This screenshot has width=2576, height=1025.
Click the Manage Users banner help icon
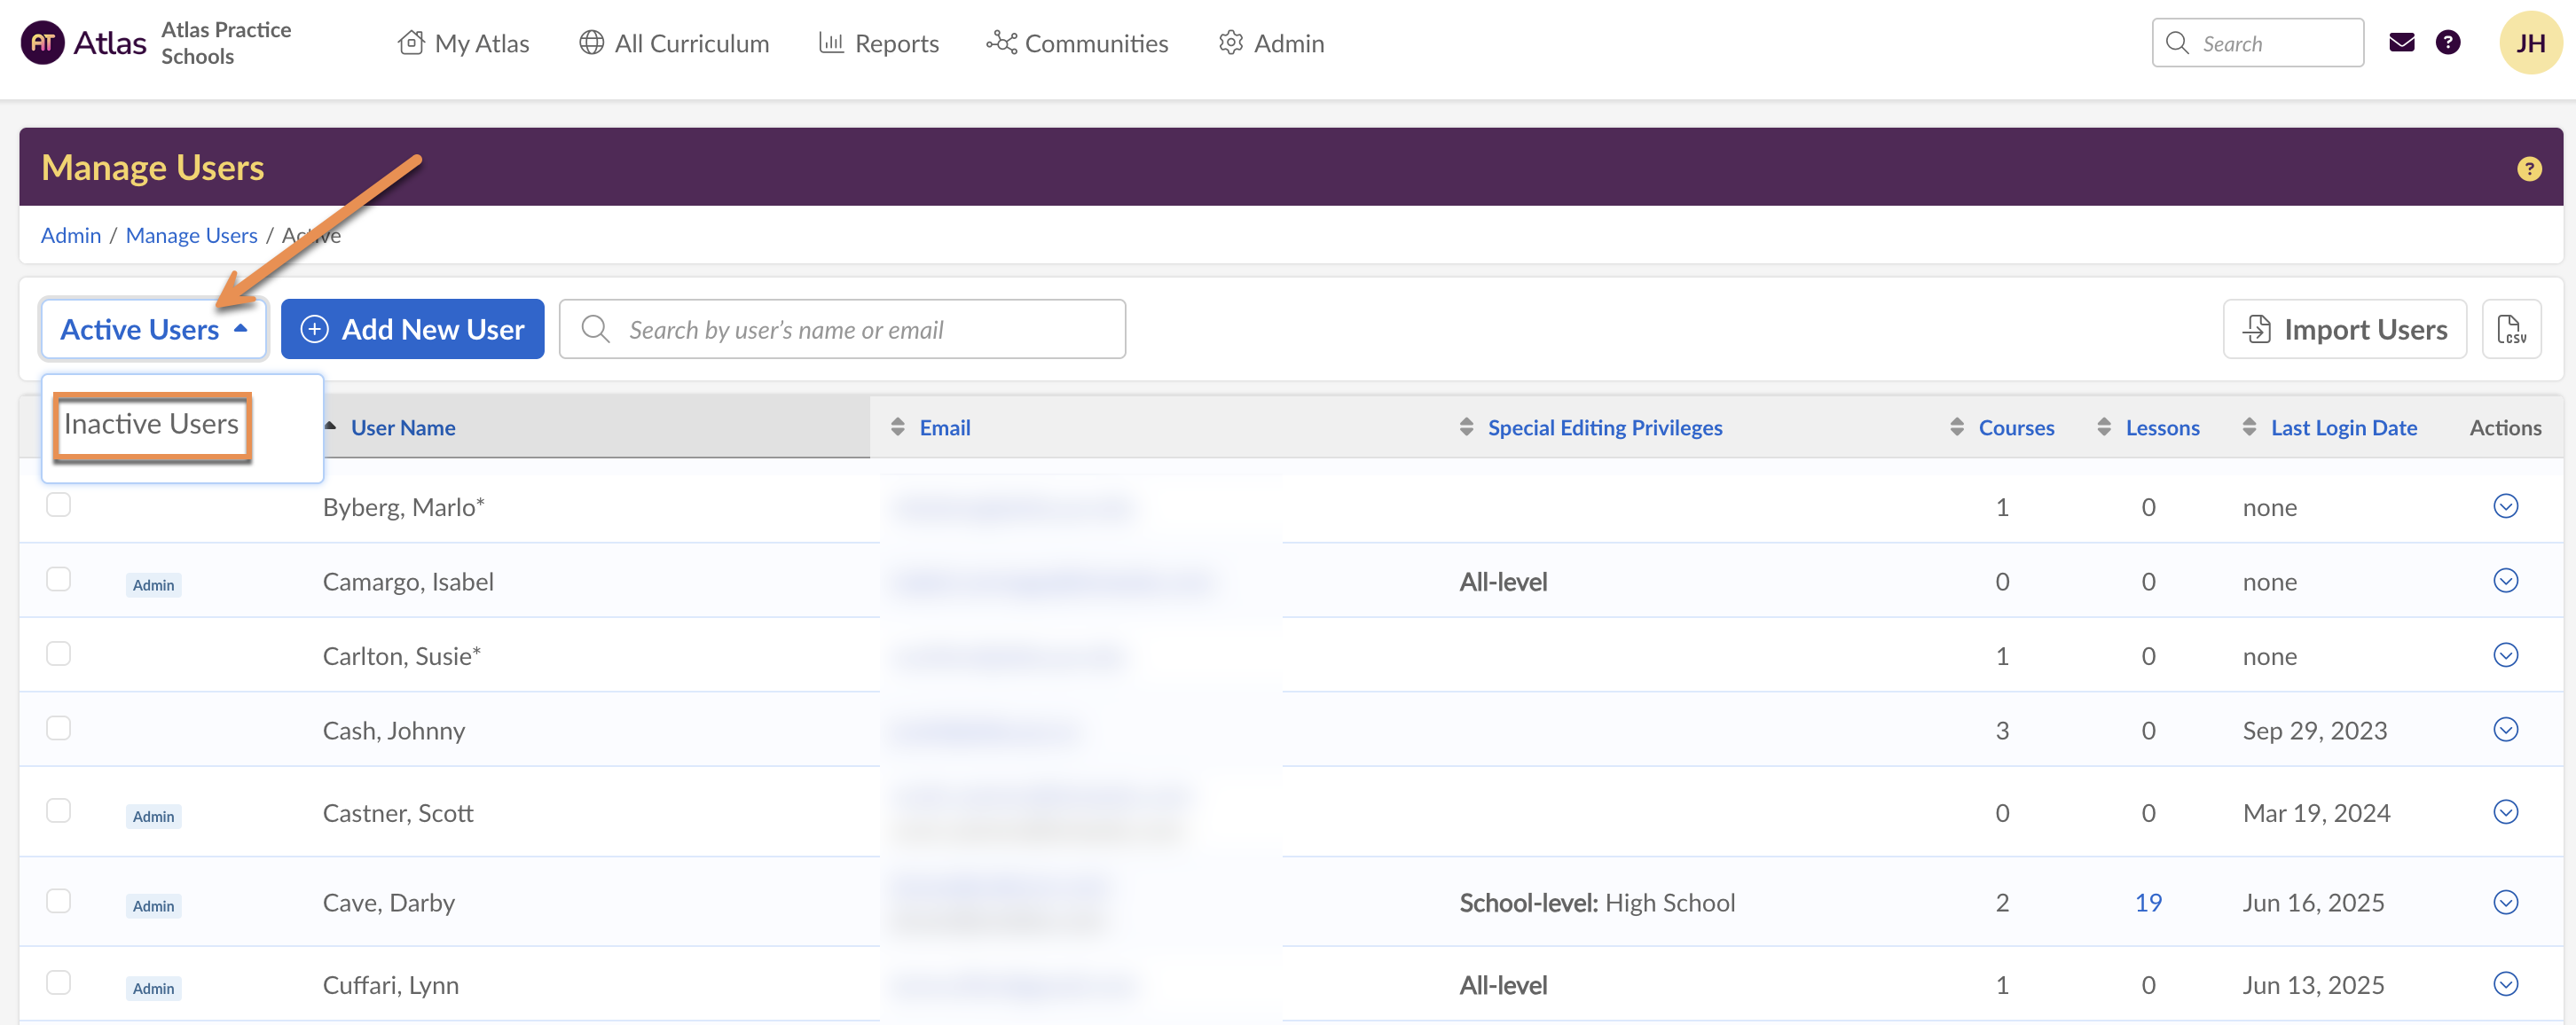pyautogui.click(x=2529, y=169)
